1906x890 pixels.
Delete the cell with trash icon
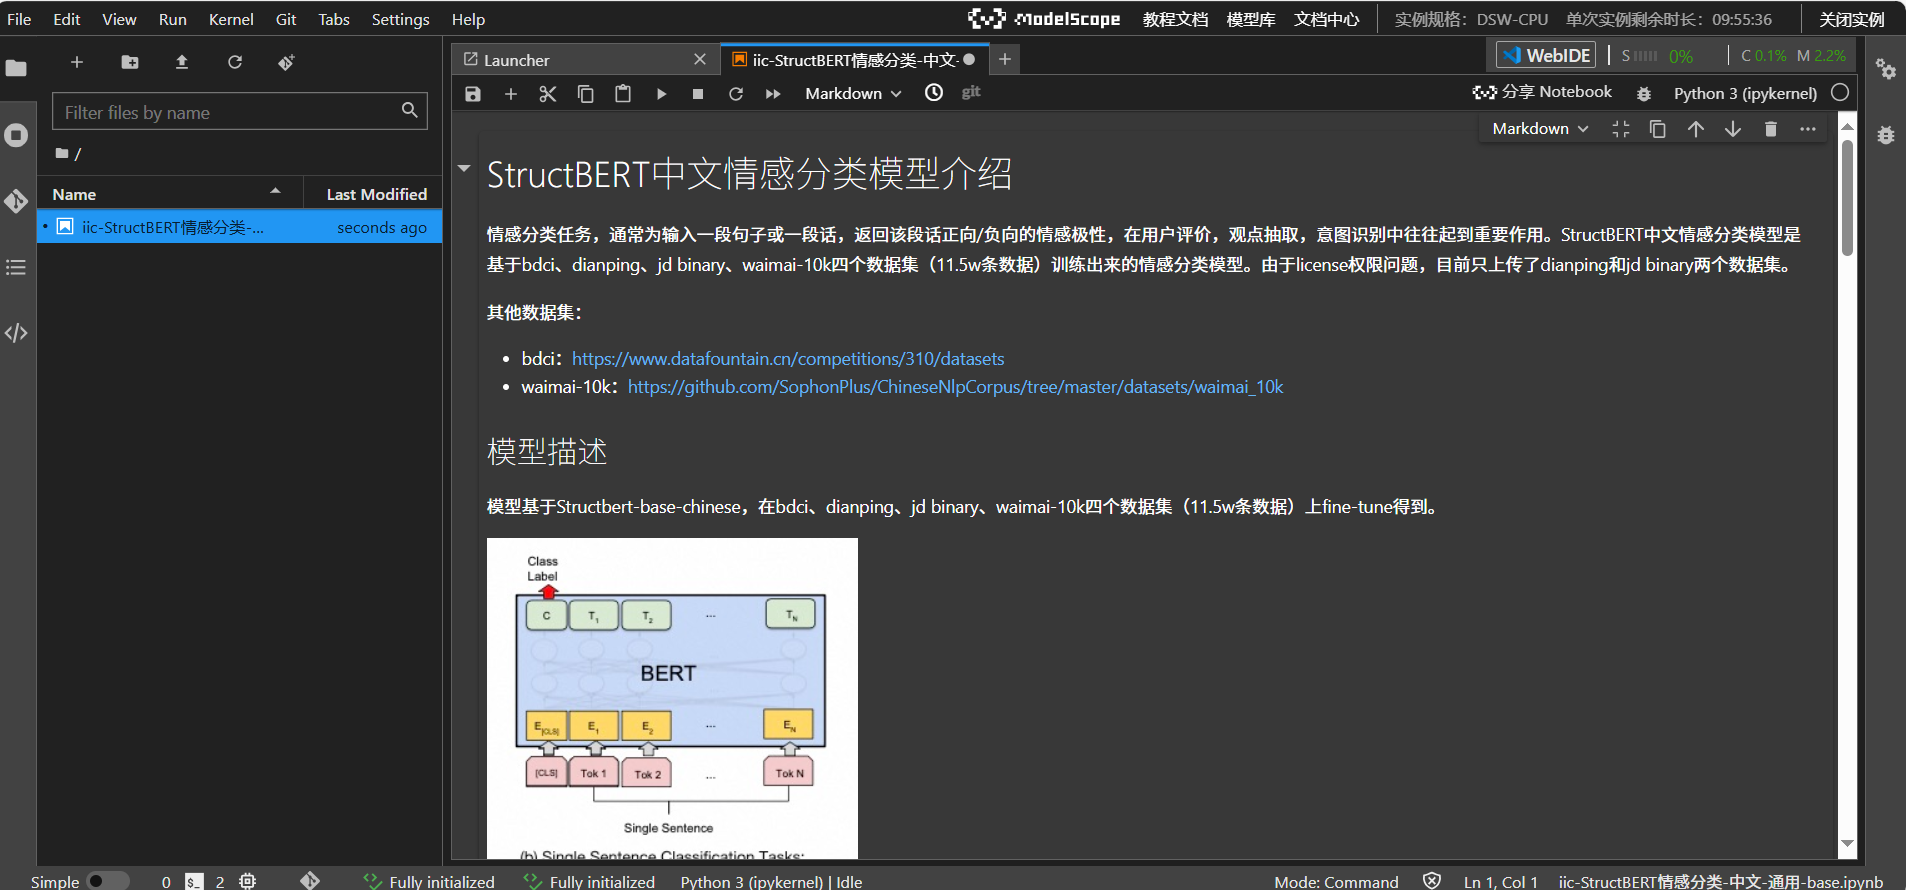1771,129
